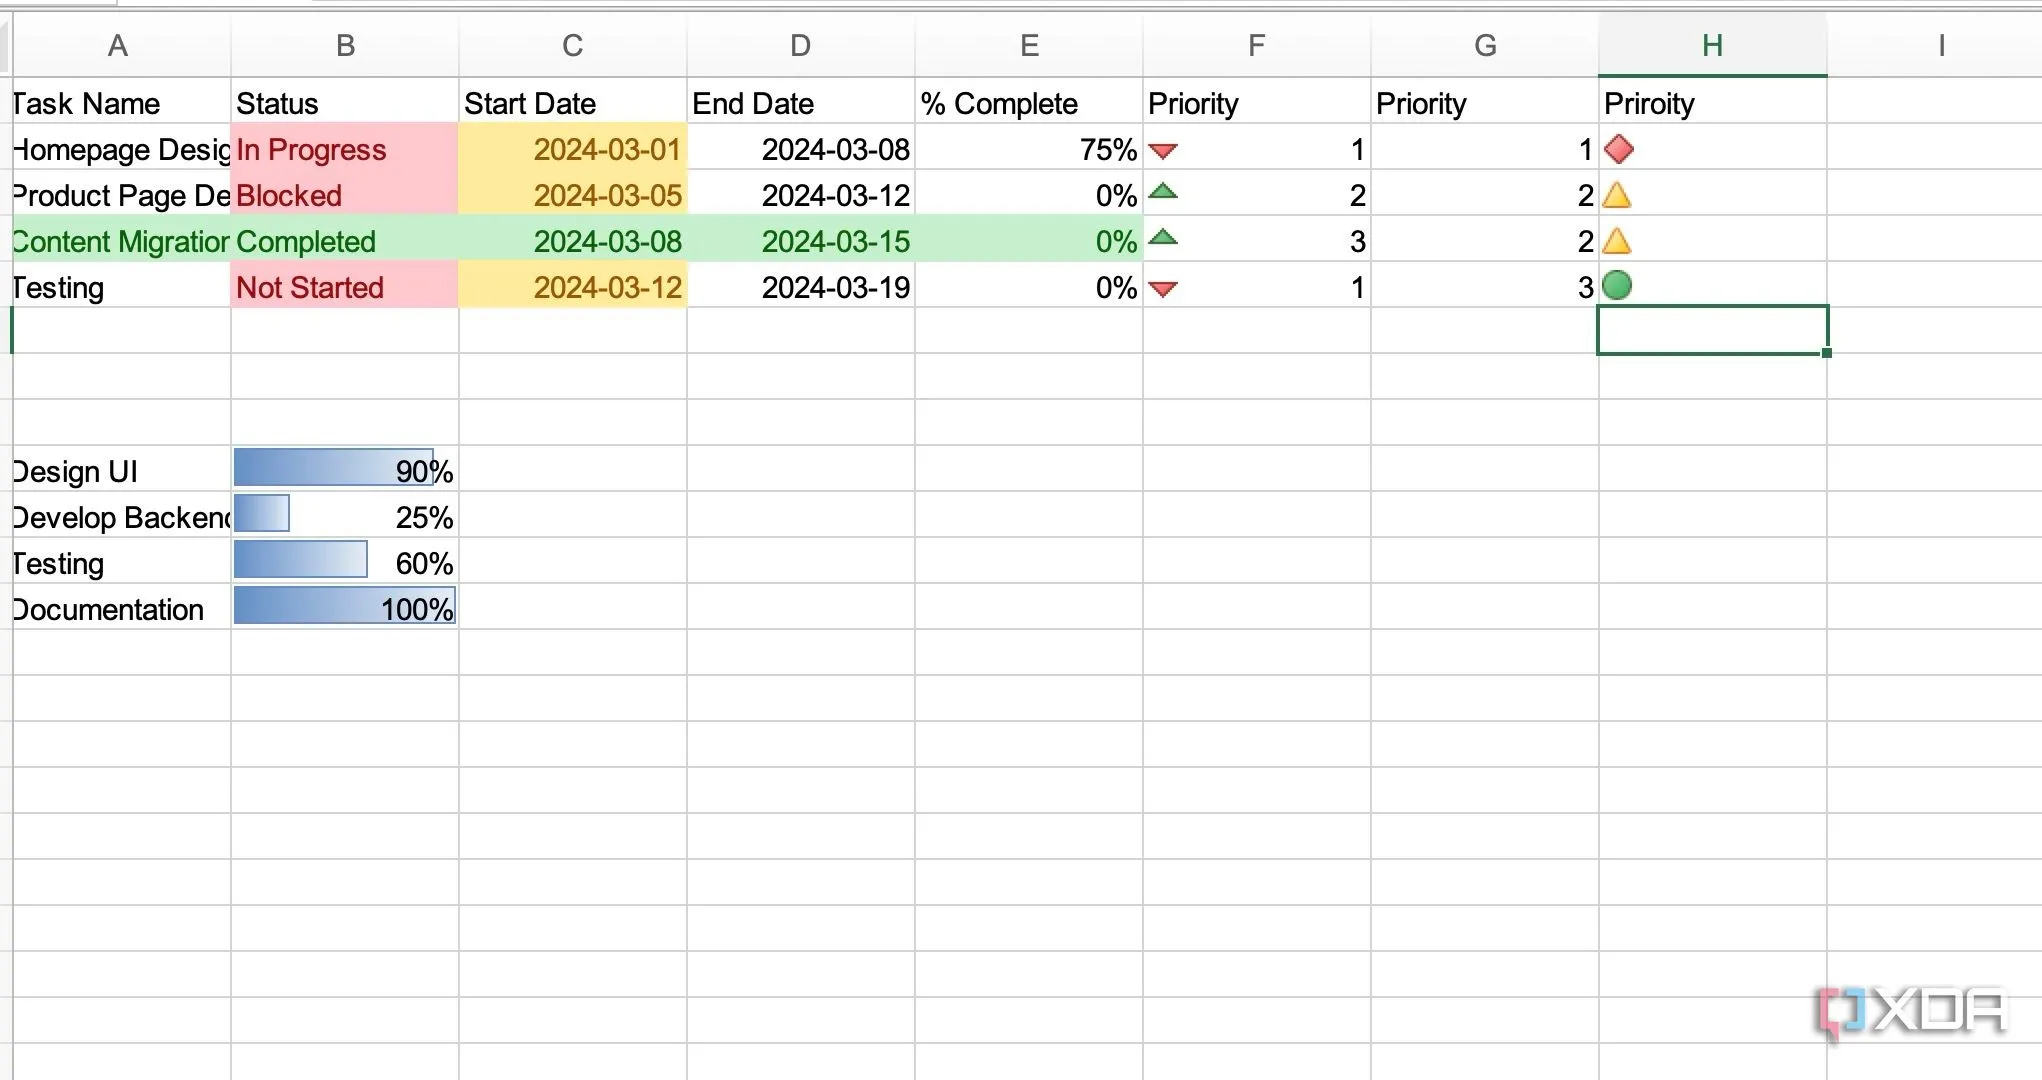Click the yellow triangle icon in Content Migration row
This screenshot has height=1080, width=2042.
(1617, 241)
